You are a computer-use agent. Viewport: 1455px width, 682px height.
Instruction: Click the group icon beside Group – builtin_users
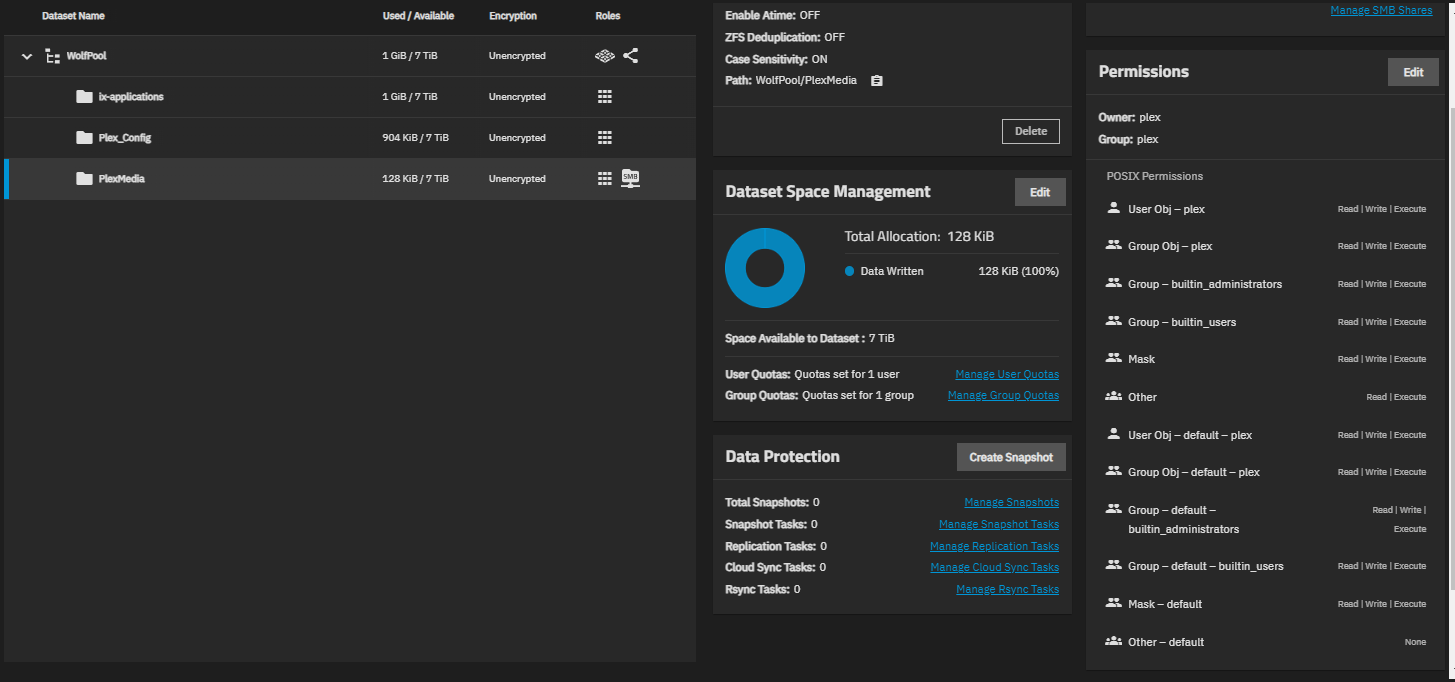coord(1113,322)
